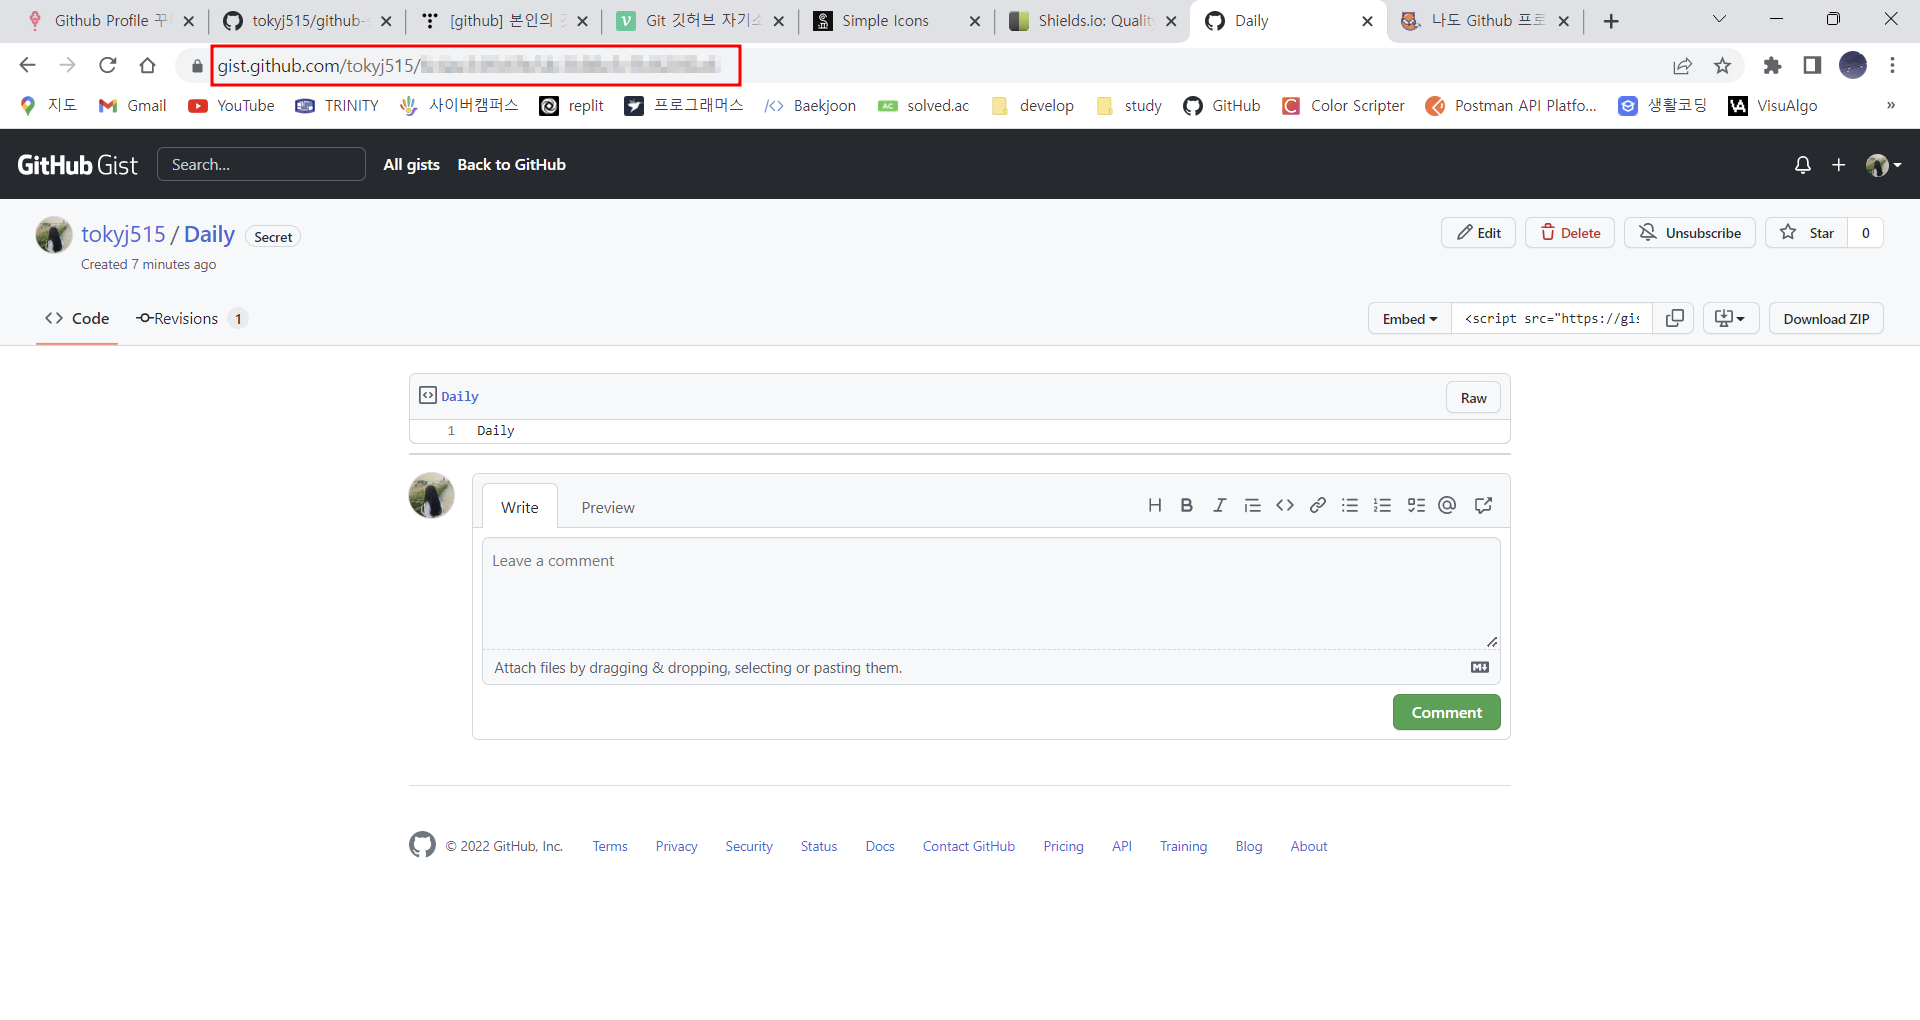Click the Delete gist button

pos(1570,233)
